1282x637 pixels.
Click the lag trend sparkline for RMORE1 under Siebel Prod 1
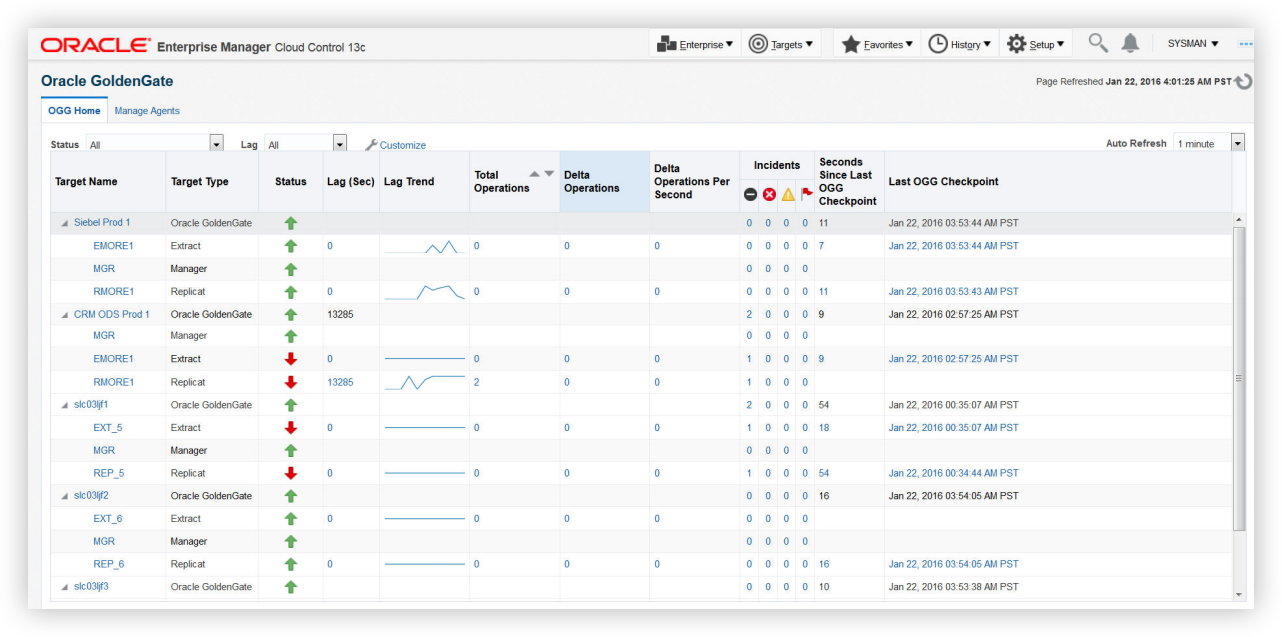click(425, 292)
